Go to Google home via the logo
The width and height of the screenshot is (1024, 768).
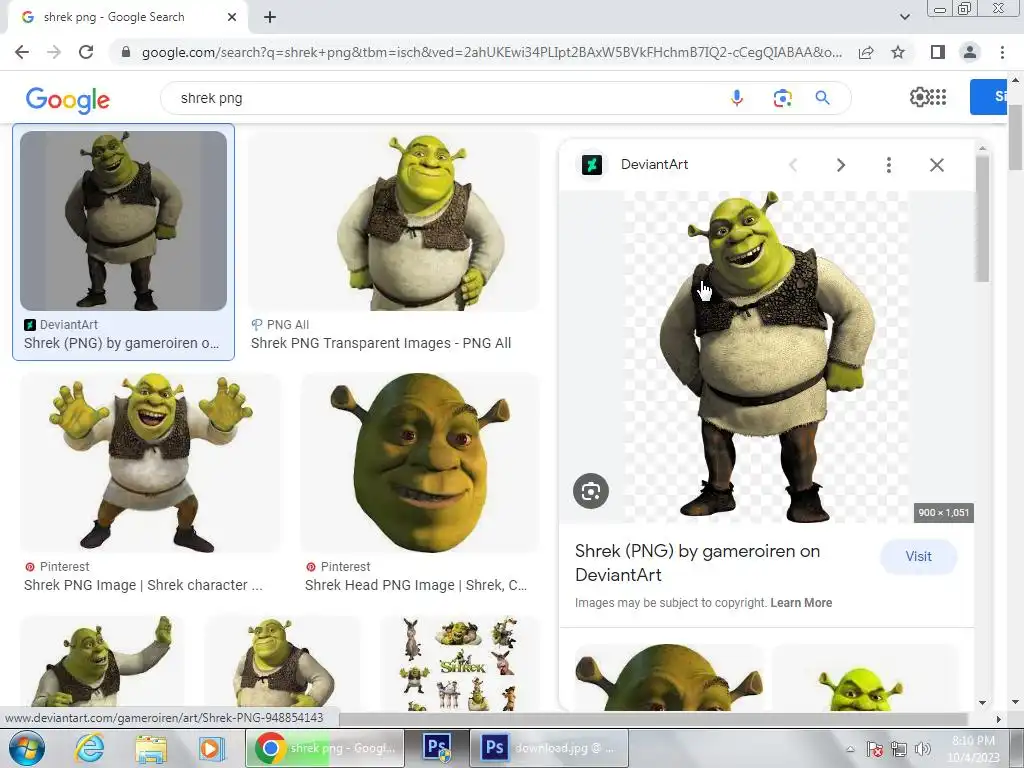(68, 99)
